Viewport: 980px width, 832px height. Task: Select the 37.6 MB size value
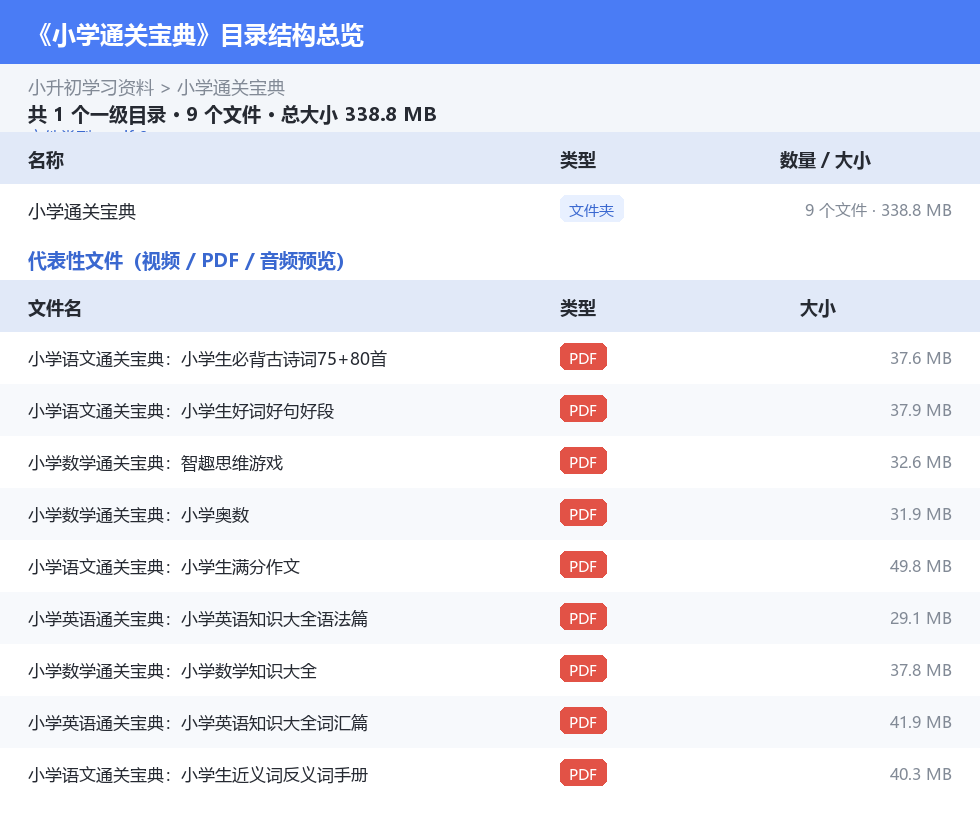(x=921, y=358)
